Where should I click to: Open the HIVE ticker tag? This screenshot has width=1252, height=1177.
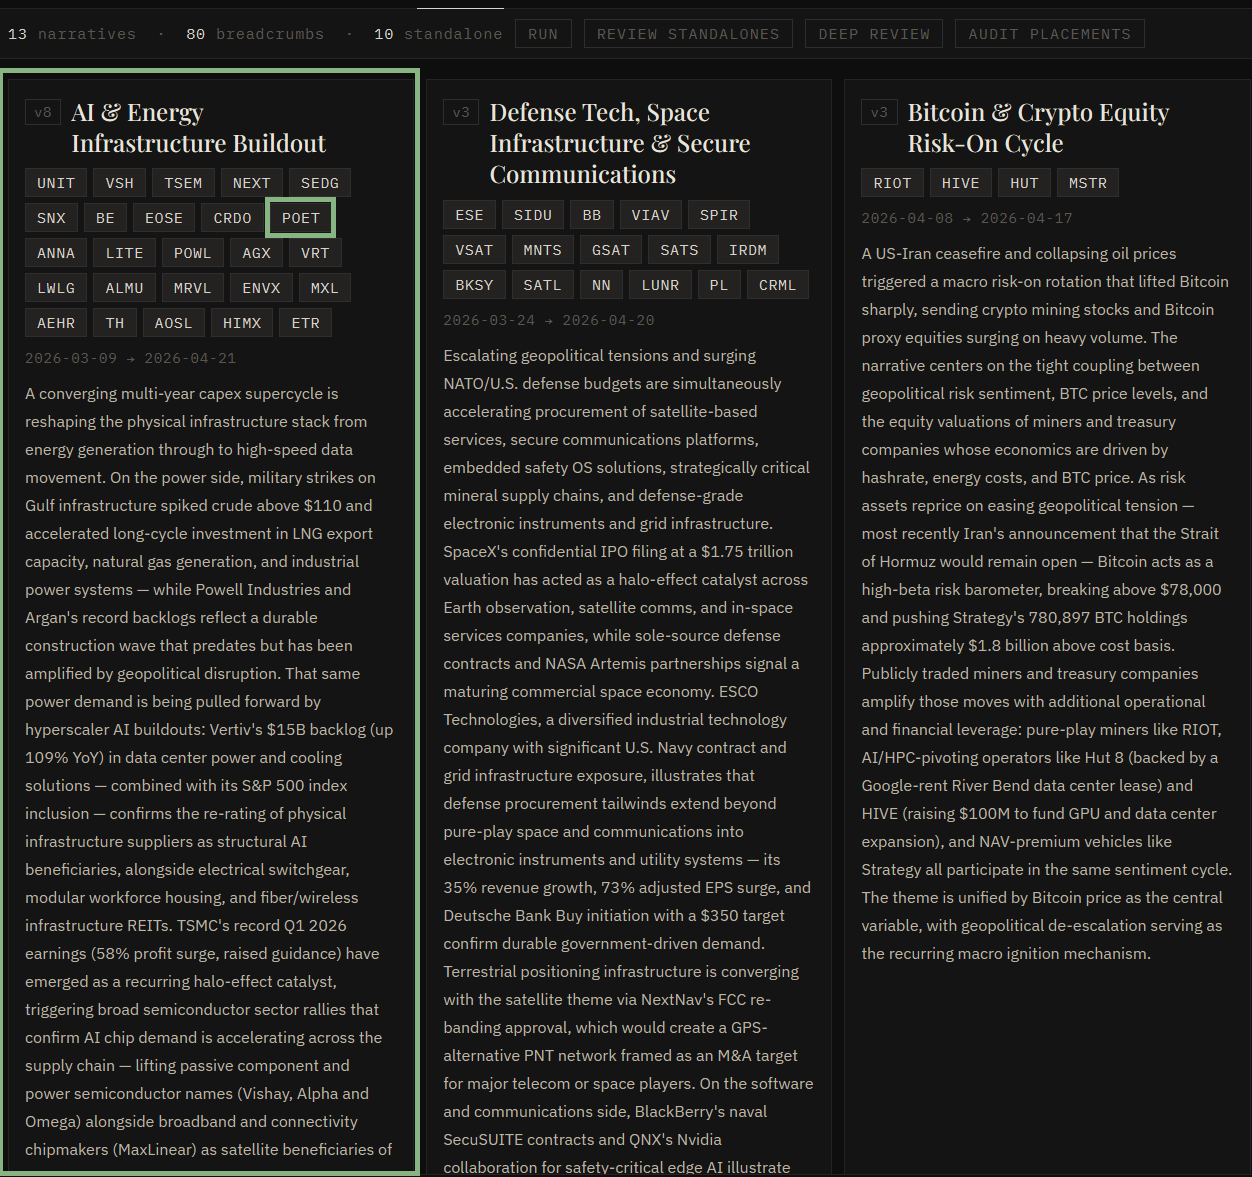coord(961,183)
